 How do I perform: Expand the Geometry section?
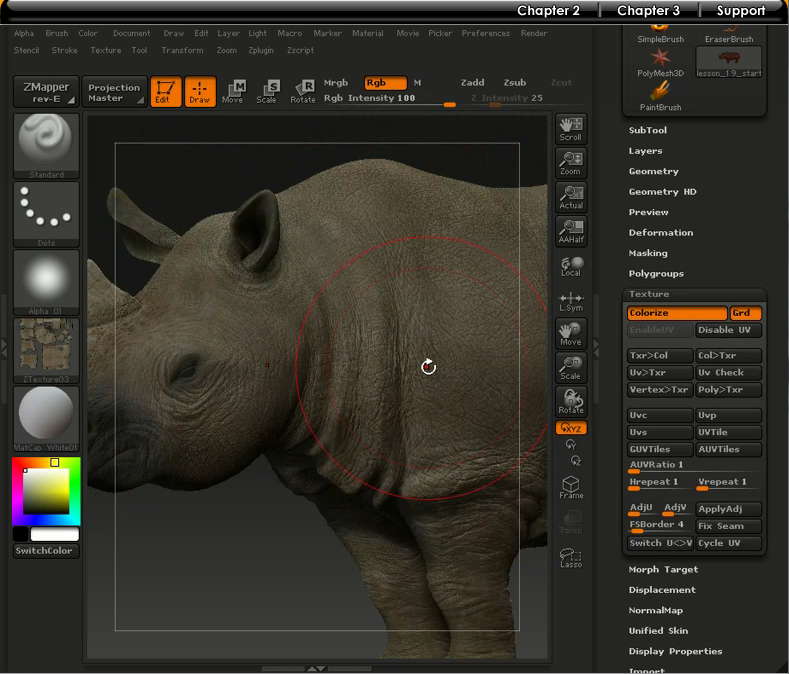tap(653, 171)
